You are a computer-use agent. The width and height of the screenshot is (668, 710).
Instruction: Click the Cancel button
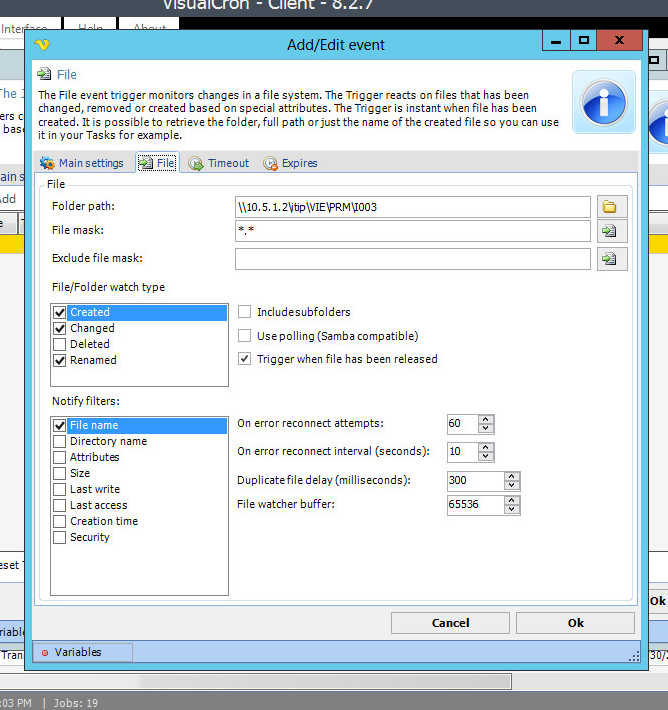click(x=450, y=623)
